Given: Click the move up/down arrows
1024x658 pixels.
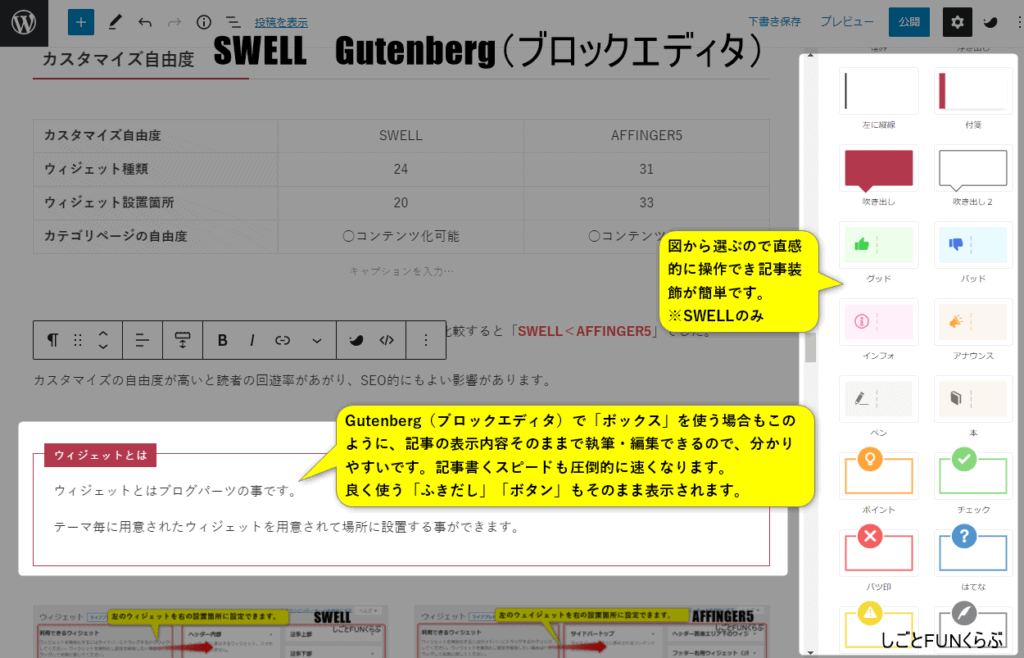Looking at the screenshot, I should 103,340.
